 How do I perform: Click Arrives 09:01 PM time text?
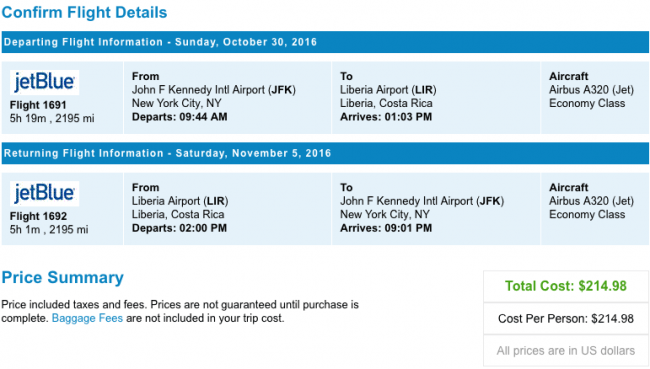[x=386, y=228]
